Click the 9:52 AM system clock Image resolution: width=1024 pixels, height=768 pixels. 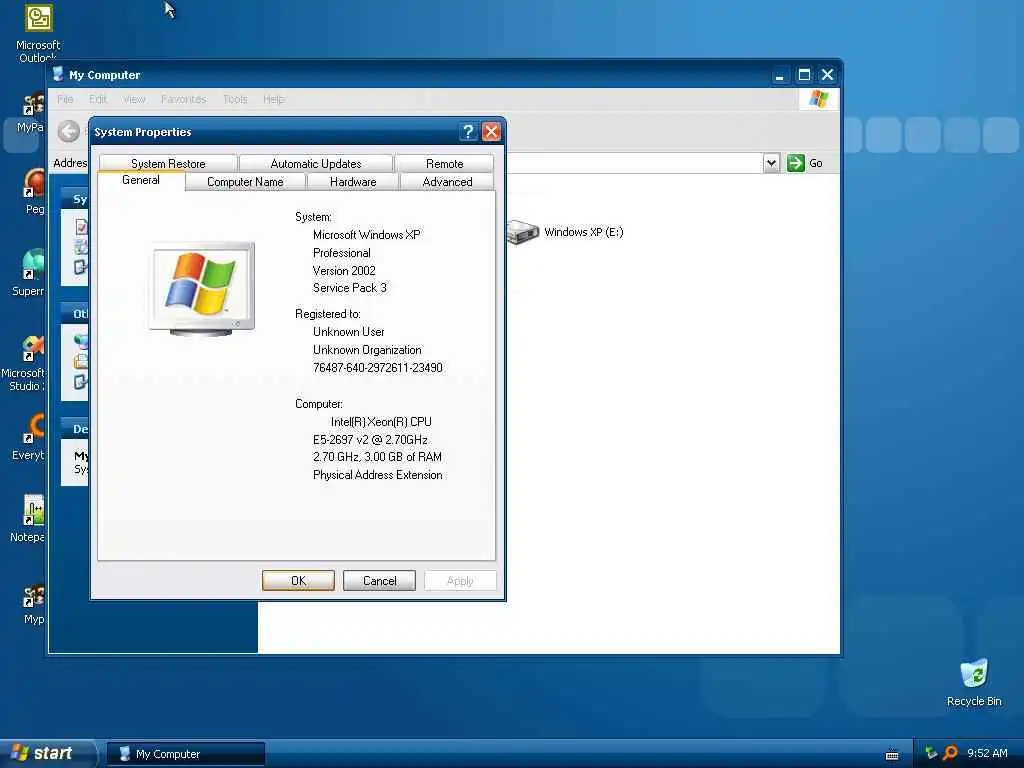click(987, 753)
